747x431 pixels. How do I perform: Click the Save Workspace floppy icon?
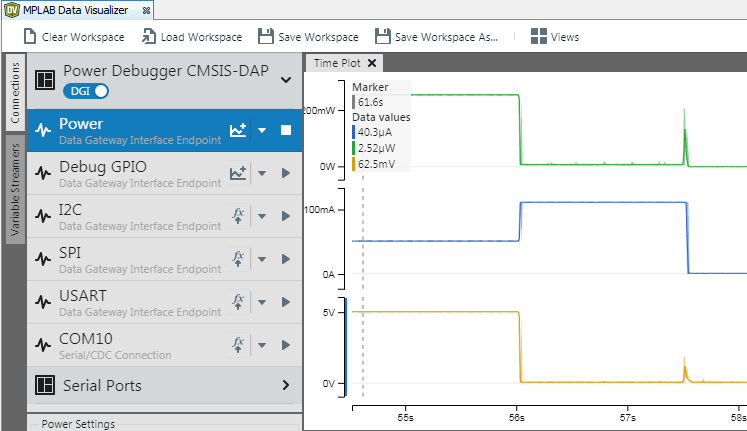266,37
